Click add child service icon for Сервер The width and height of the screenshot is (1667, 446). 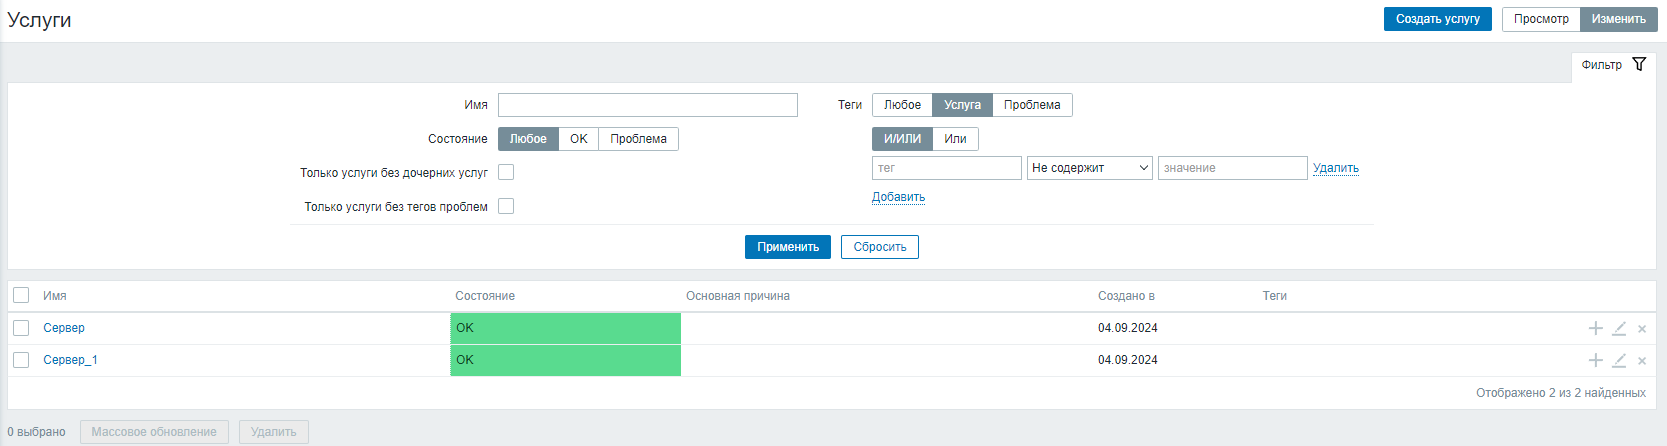1595,328
